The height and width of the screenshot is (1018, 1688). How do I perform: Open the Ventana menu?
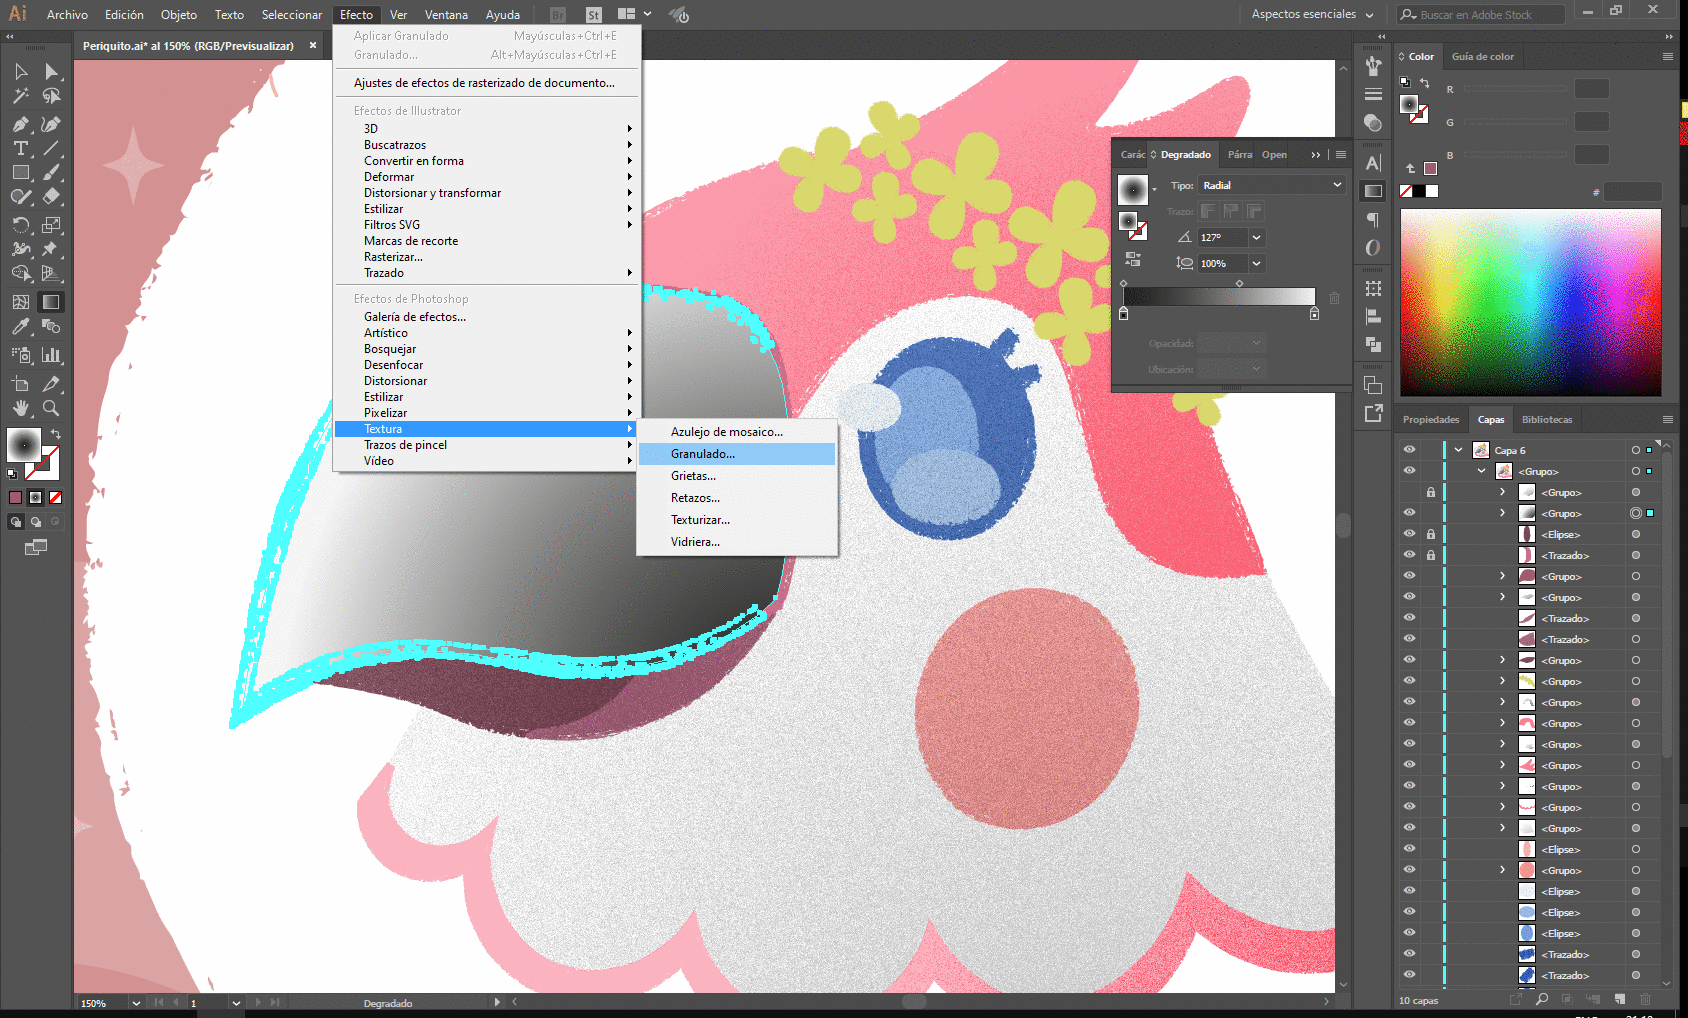[x=446, y=14]
